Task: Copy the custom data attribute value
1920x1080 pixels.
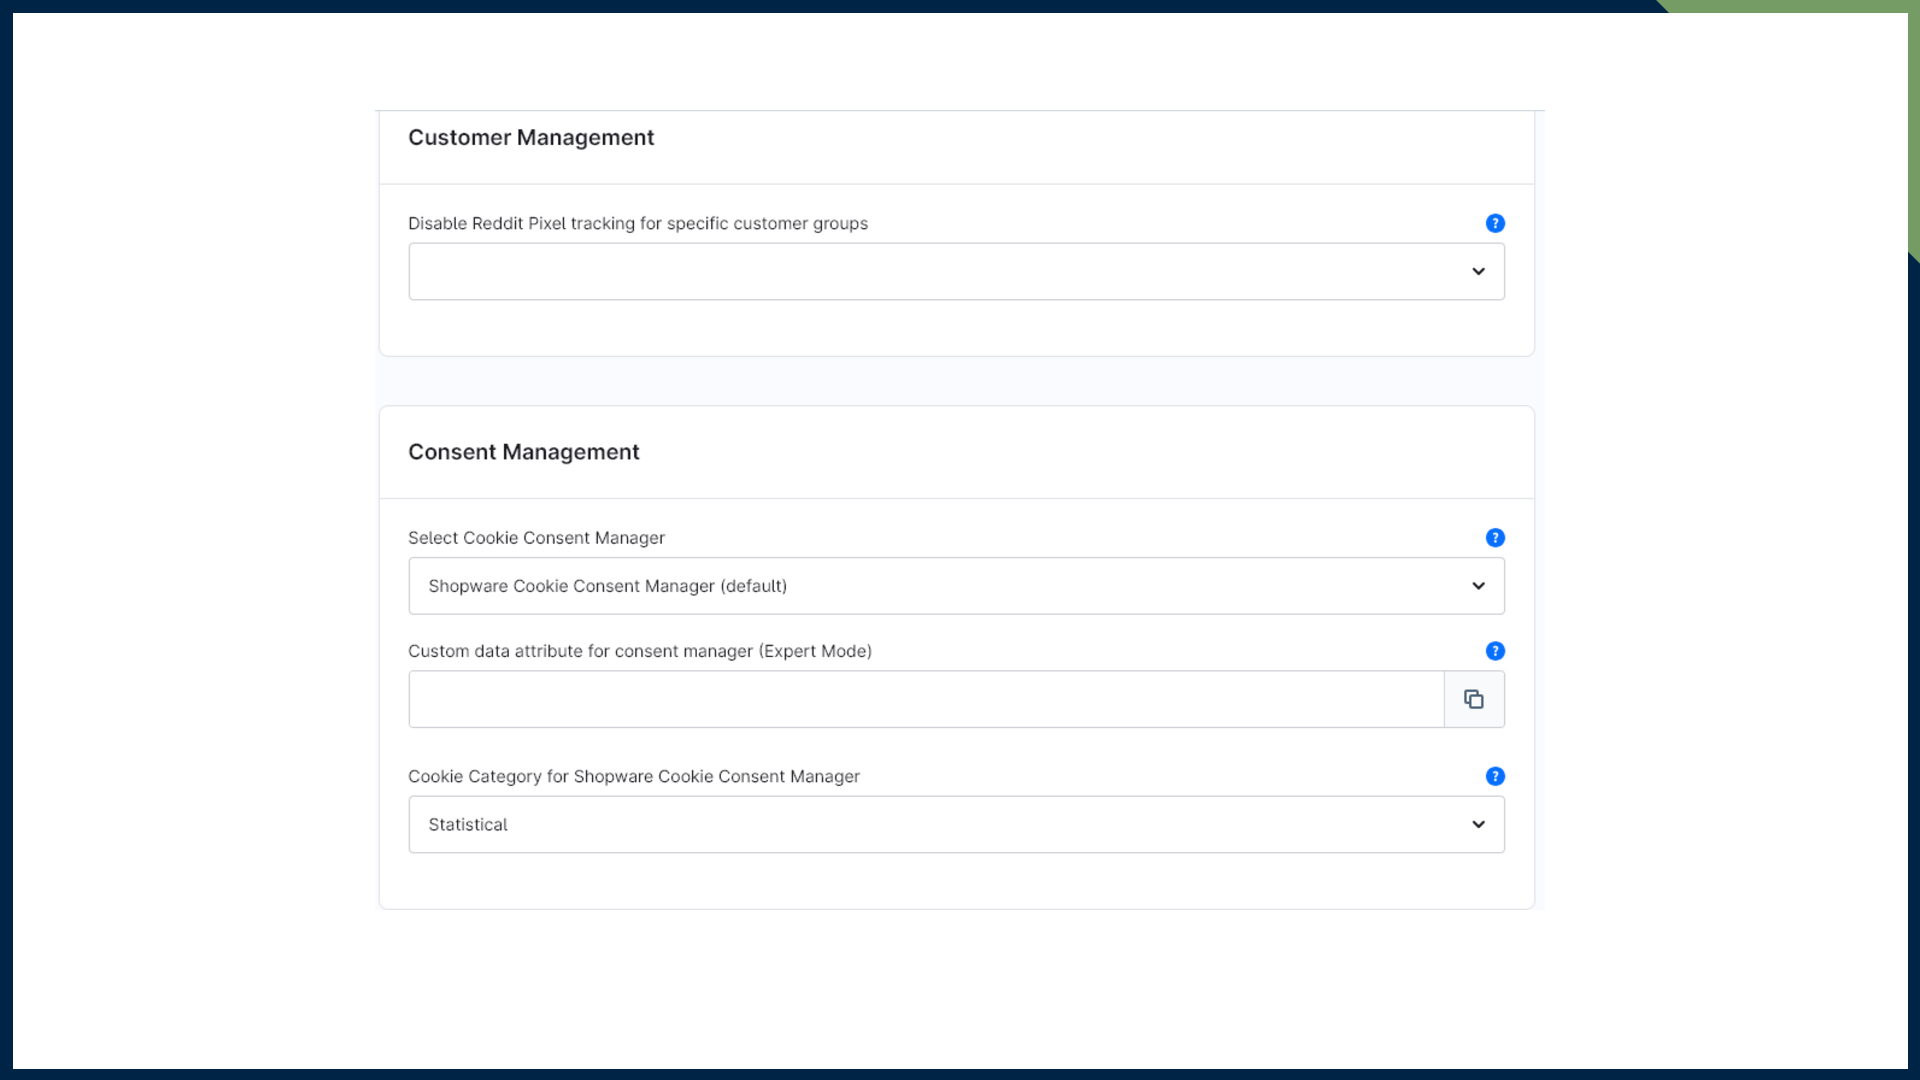Action: click(1474, 699)
